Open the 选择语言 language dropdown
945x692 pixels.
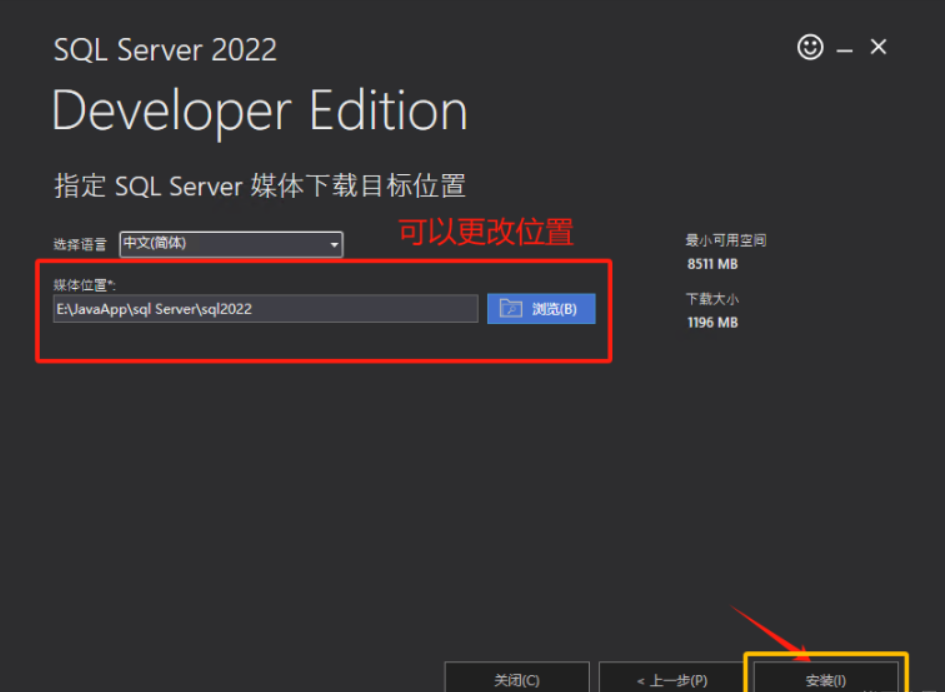[x=231, y=244]
